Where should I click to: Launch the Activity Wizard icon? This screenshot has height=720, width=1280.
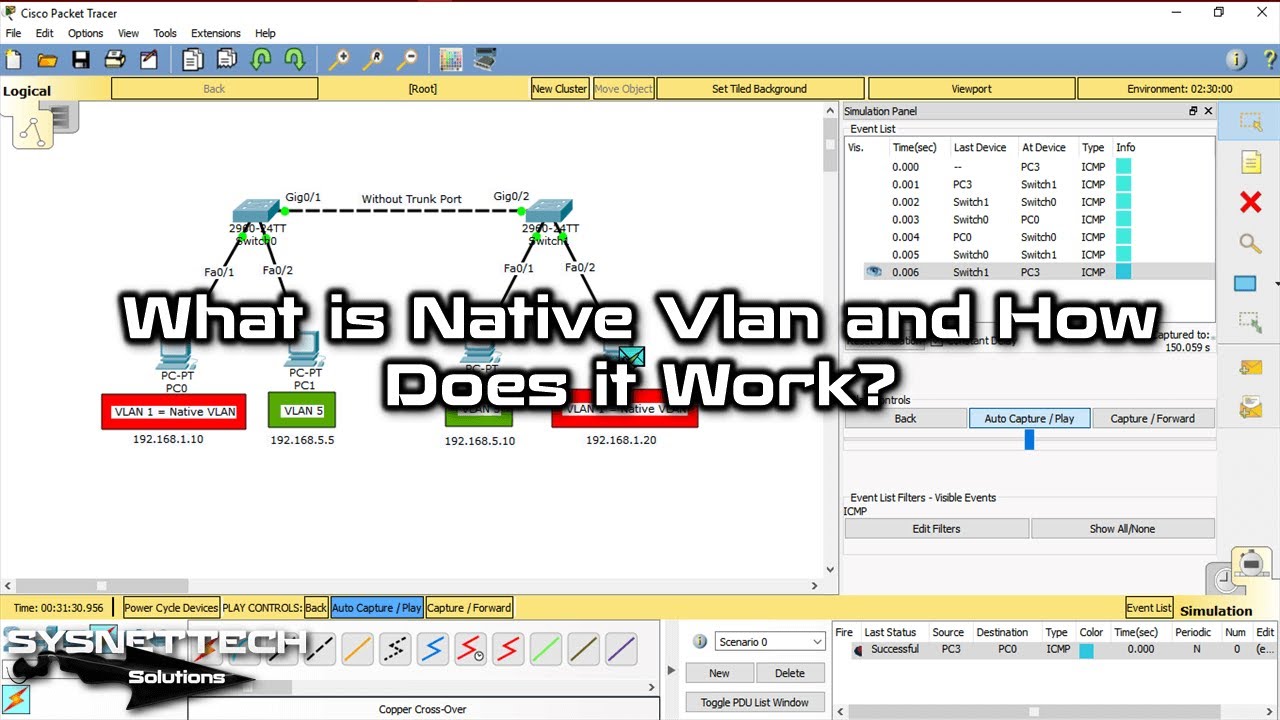148,60
